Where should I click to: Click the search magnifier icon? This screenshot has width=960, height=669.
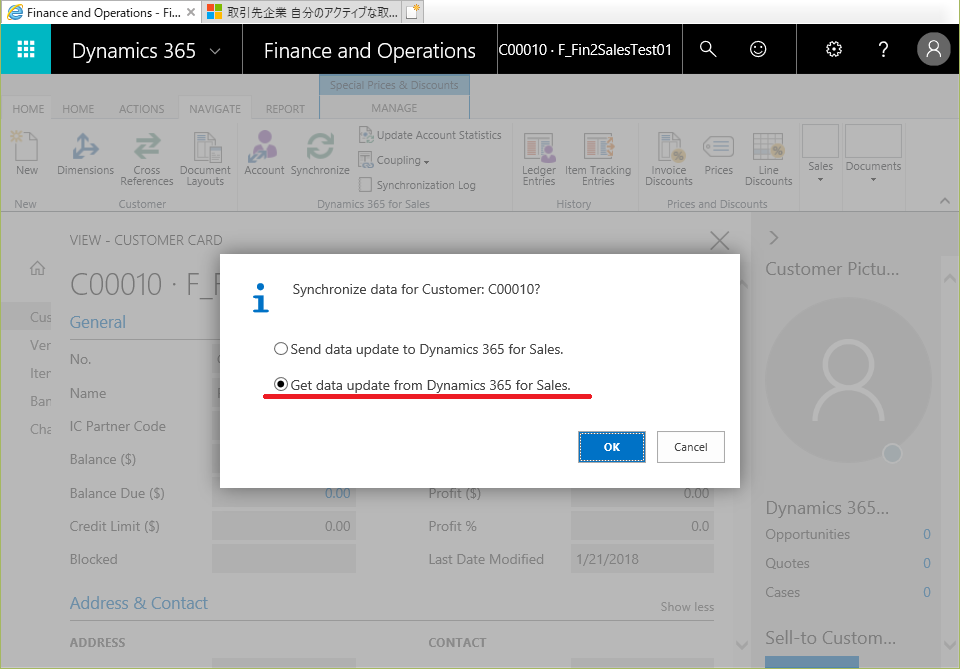click(708, 49)
